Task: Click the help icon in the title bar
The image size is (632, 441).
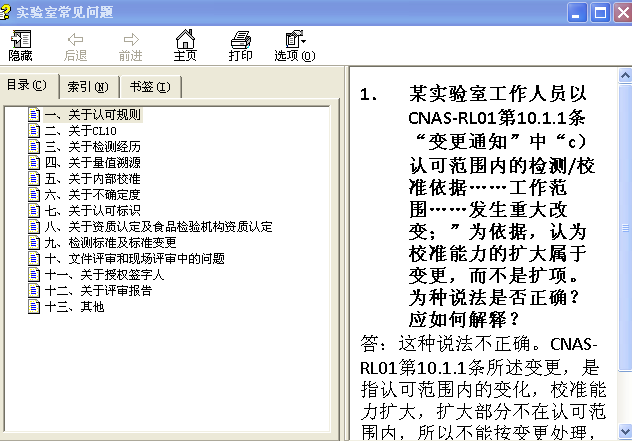Action: click(5, 12)
